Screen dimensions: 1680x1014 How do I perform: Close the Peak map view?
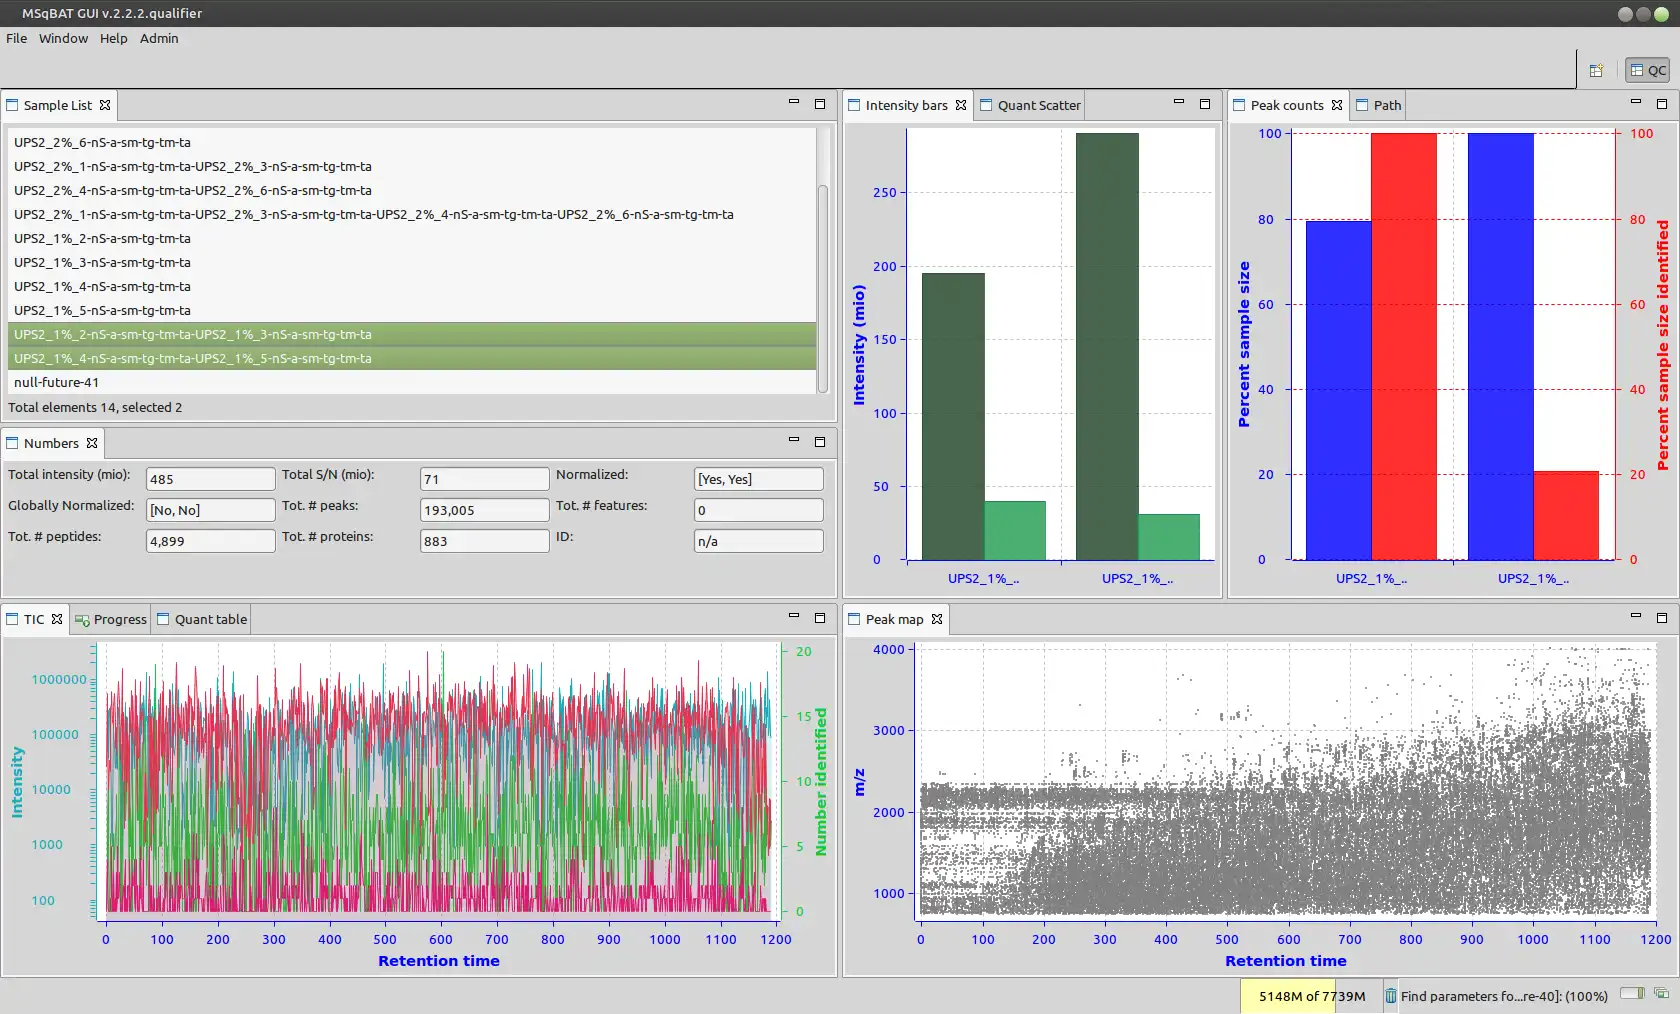(x=937, y=619)
